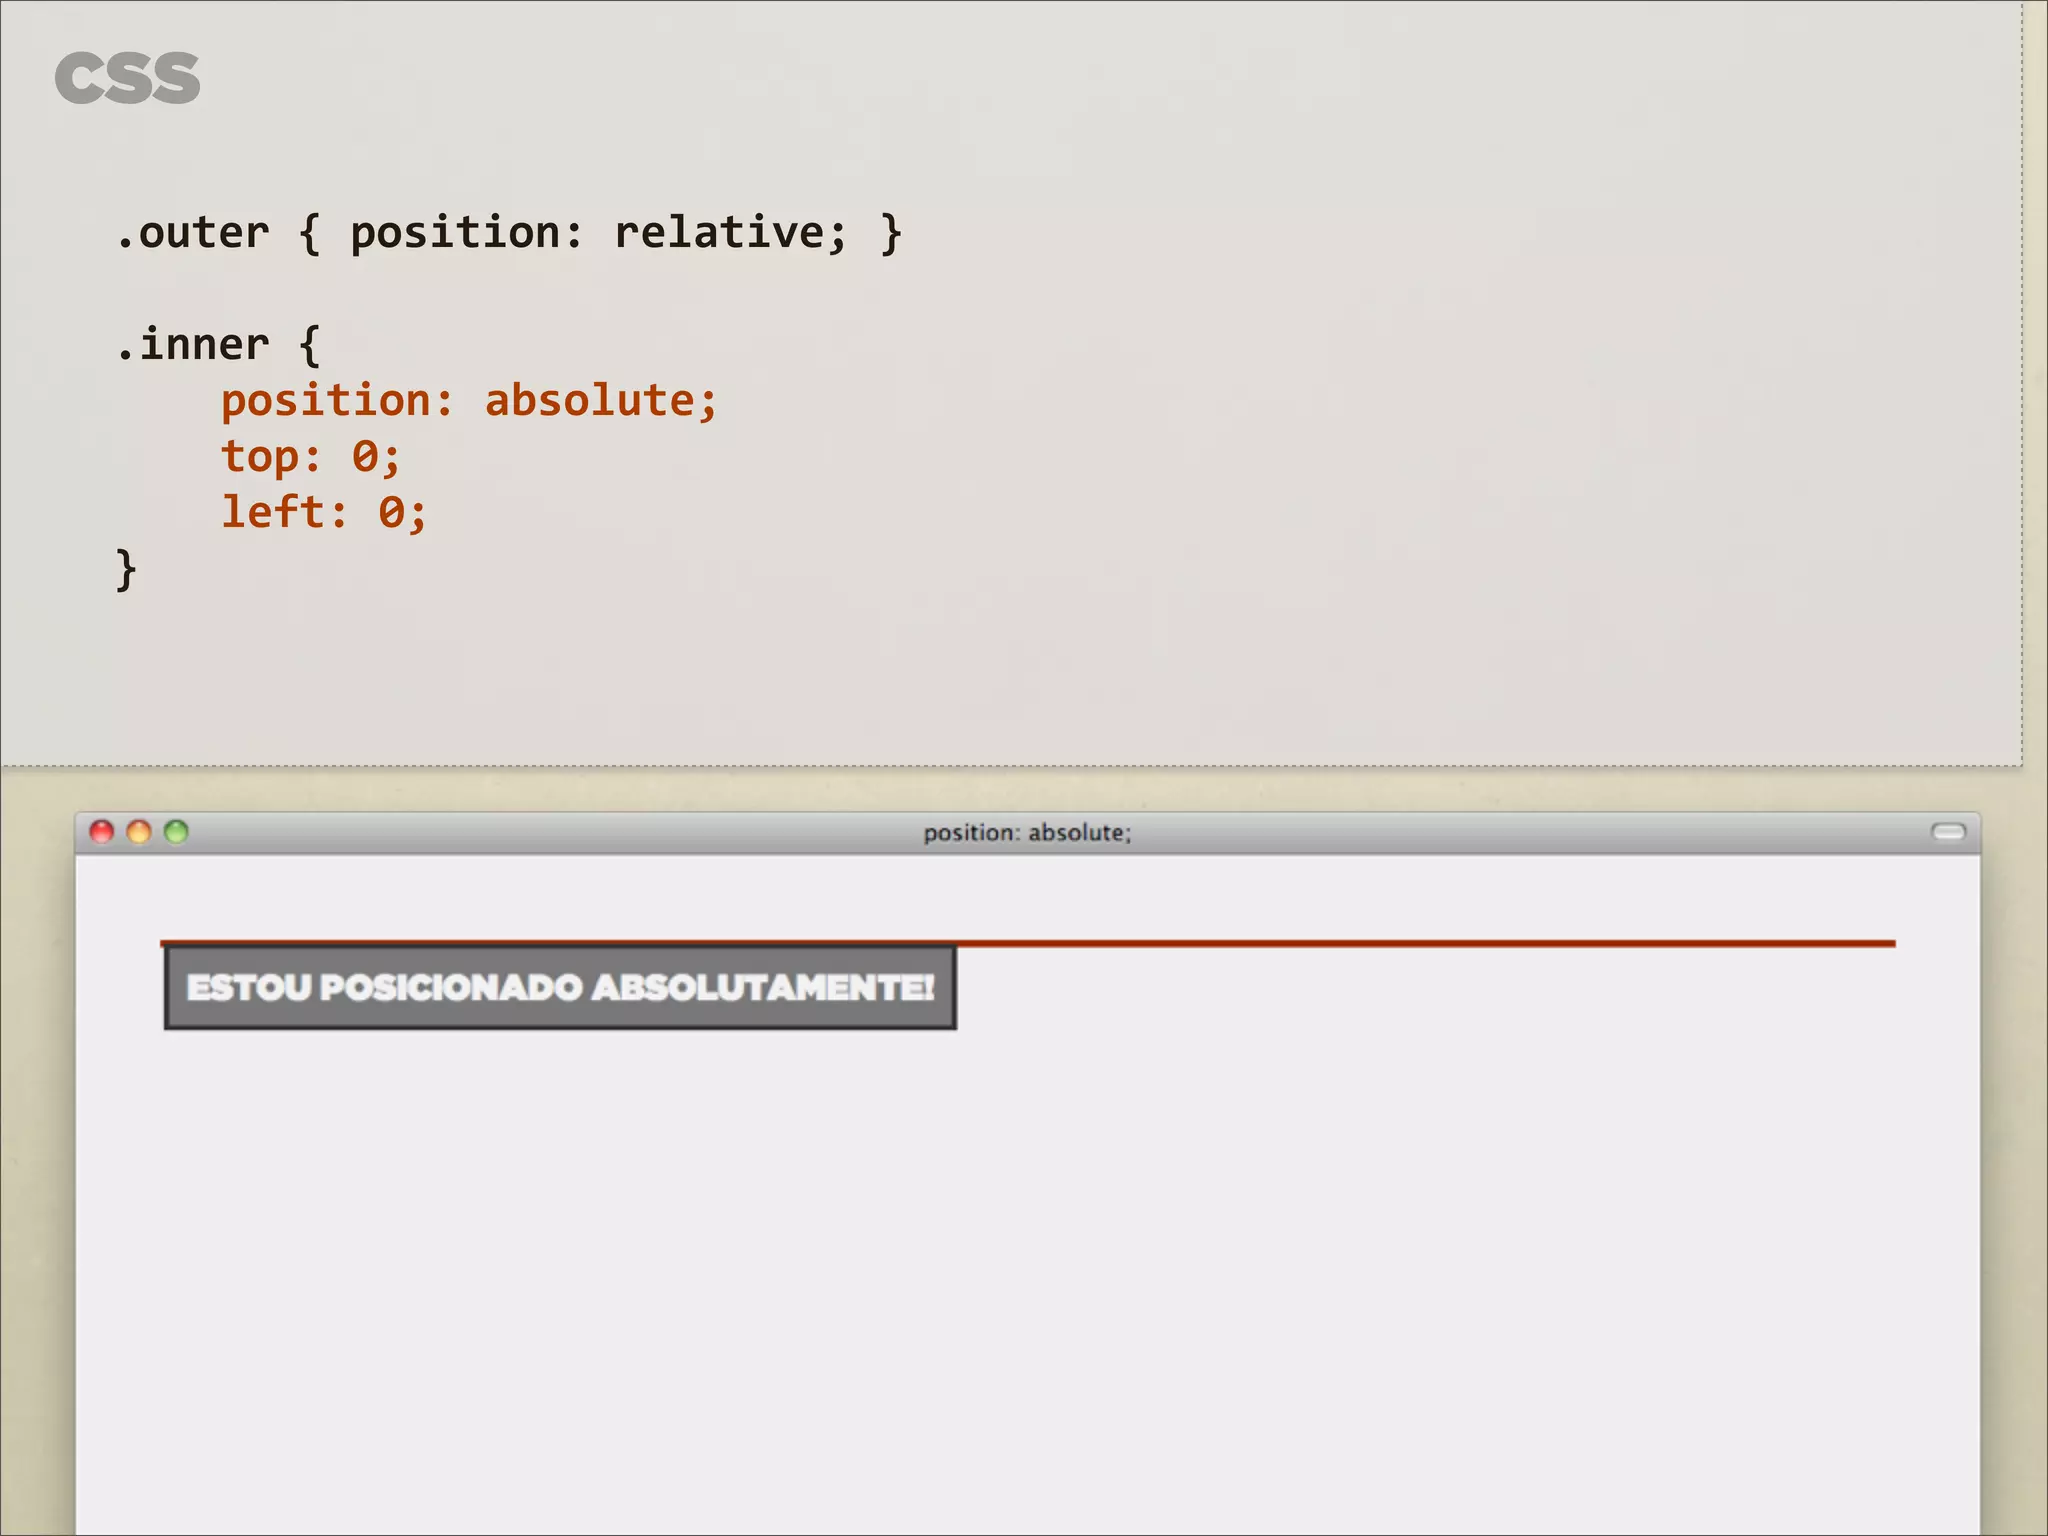Select the '.outer { position: relative; }' line

509,233
